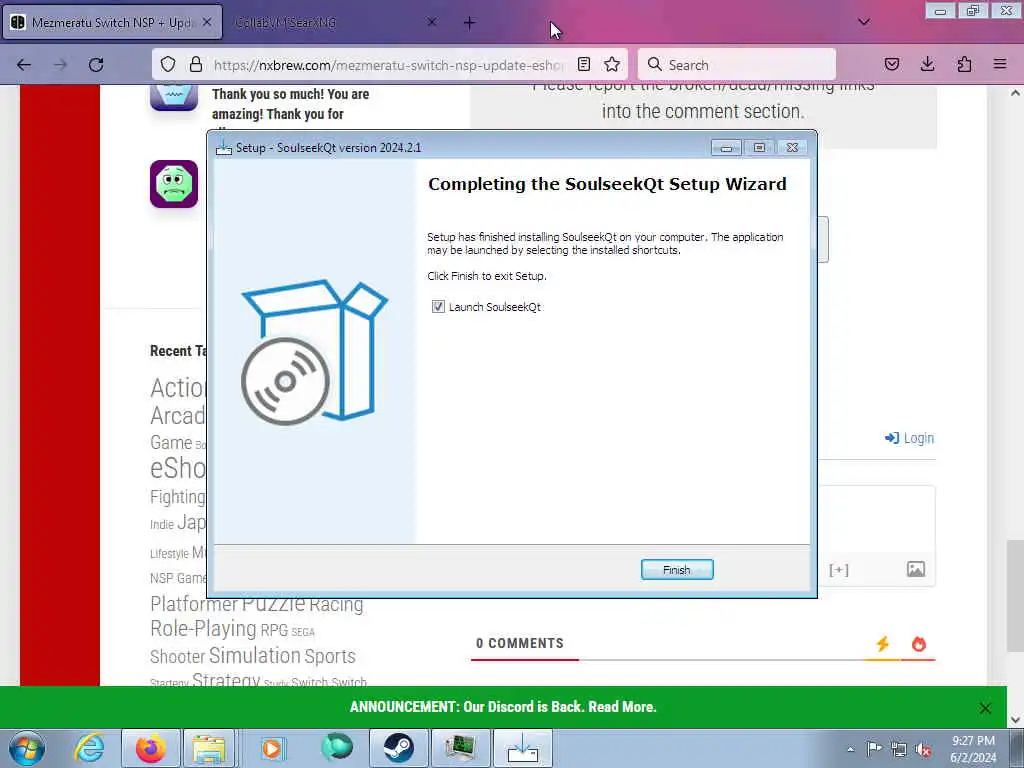Open the Role-Playing tag link

[203, 628]
